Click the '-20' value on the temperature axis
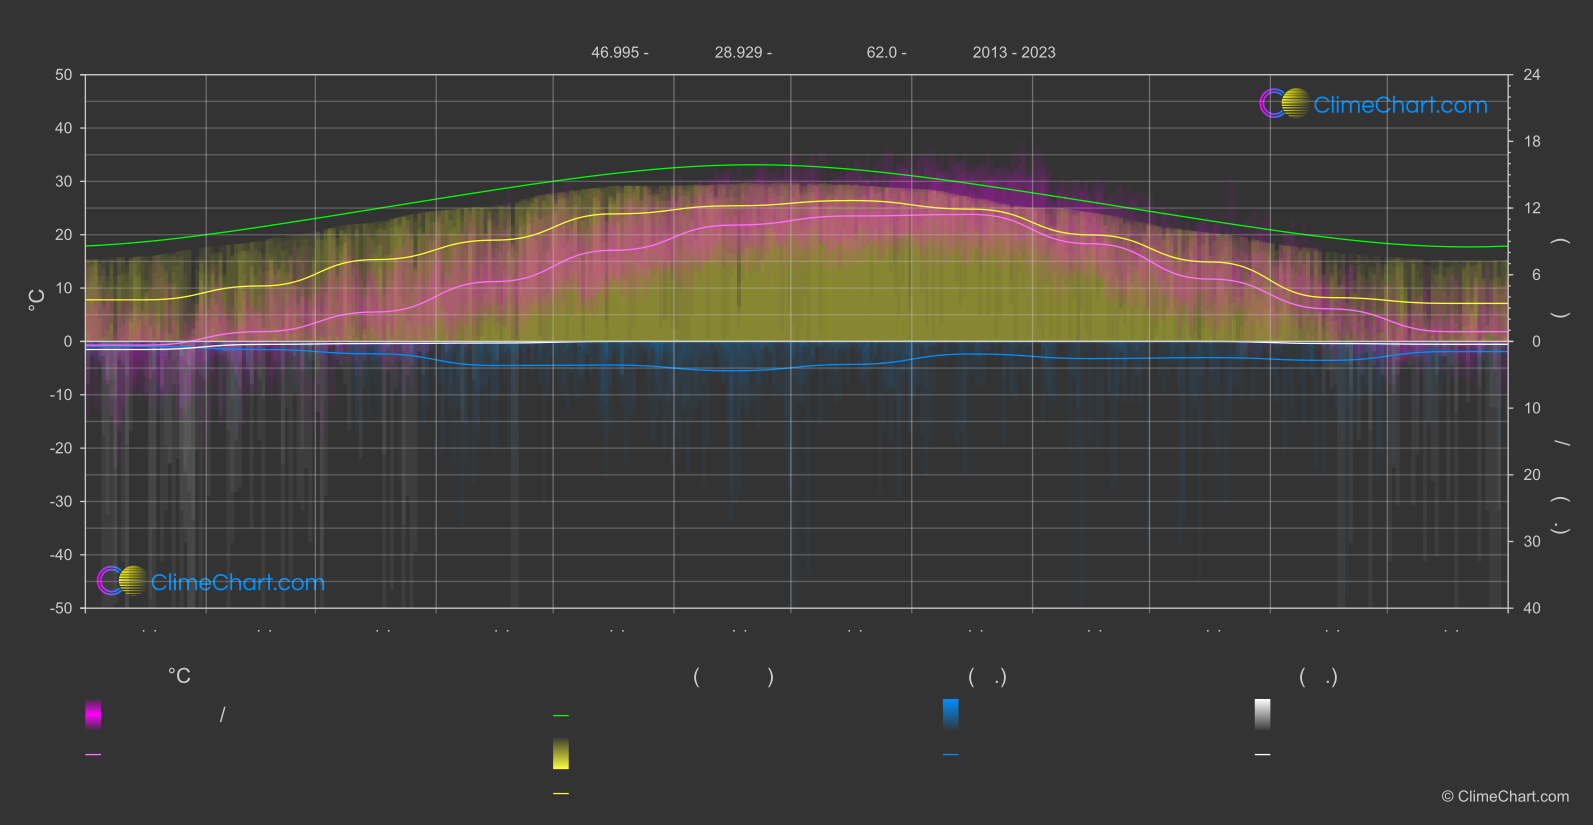This screenshot has height=825, width=1593. click(x=61, y=448)
